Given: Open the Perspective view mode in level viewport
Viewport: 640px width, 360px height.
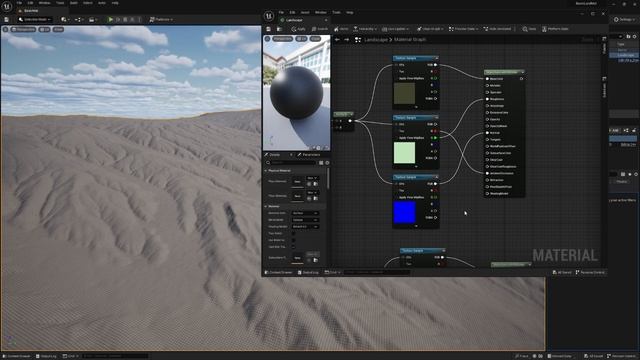Looking at the screenshot, I should 23,29.
